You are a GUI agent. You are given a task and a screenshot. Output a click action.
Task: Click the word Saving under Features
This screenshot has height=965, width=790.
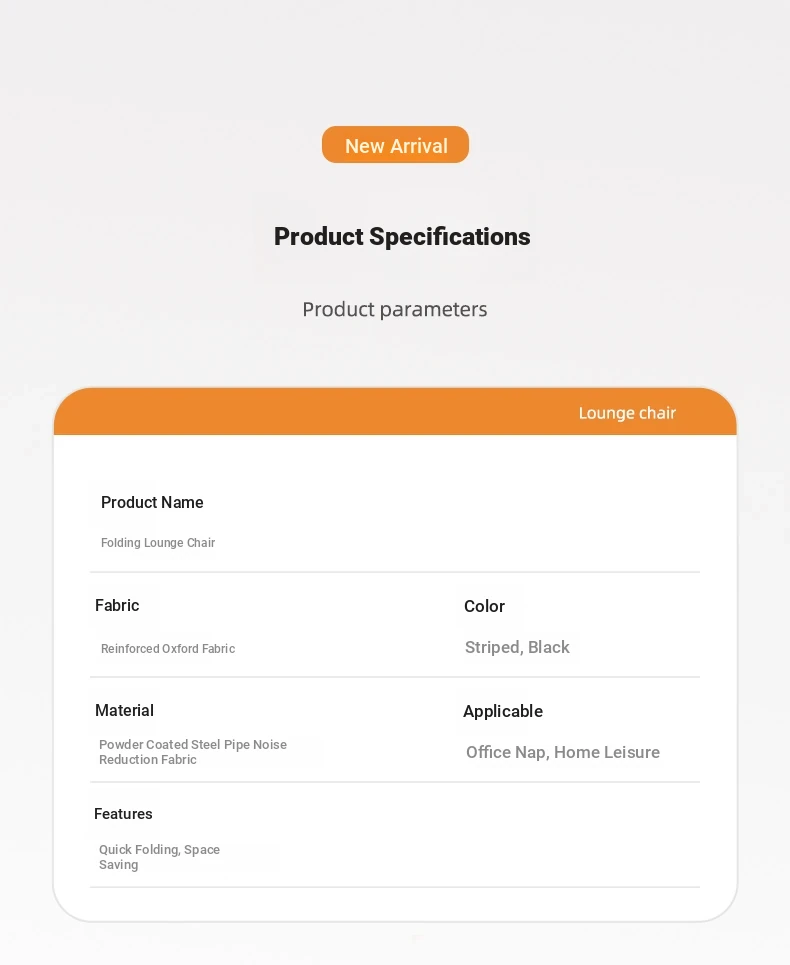(118, 865)
